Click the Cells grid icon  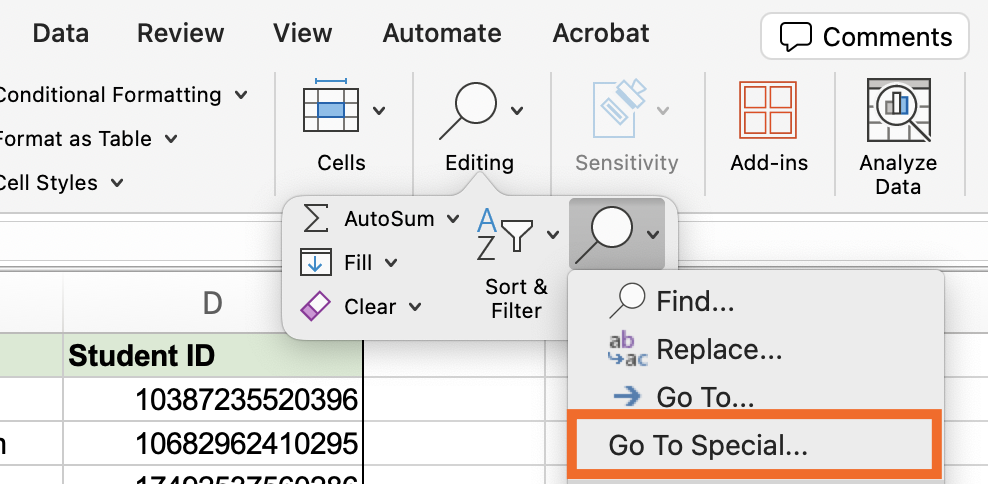[x=331, y=106]
